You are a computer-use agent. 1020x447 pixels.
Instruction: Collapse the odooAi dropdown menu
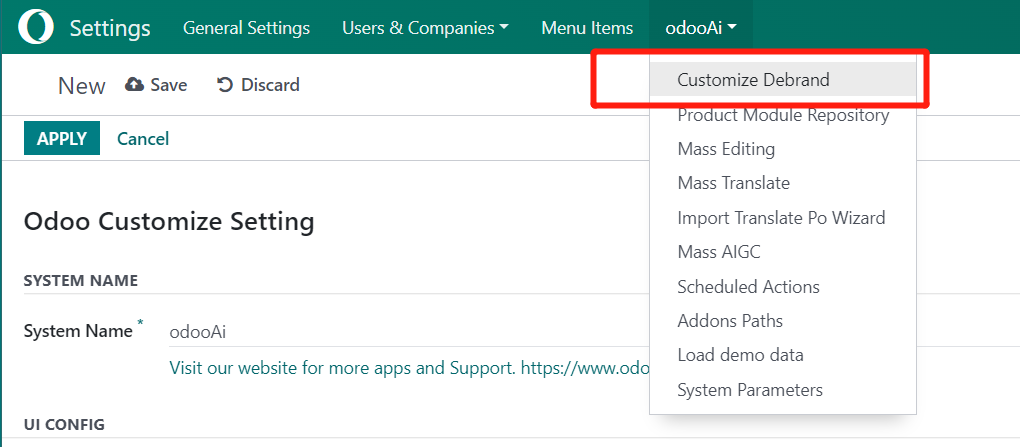700,27
